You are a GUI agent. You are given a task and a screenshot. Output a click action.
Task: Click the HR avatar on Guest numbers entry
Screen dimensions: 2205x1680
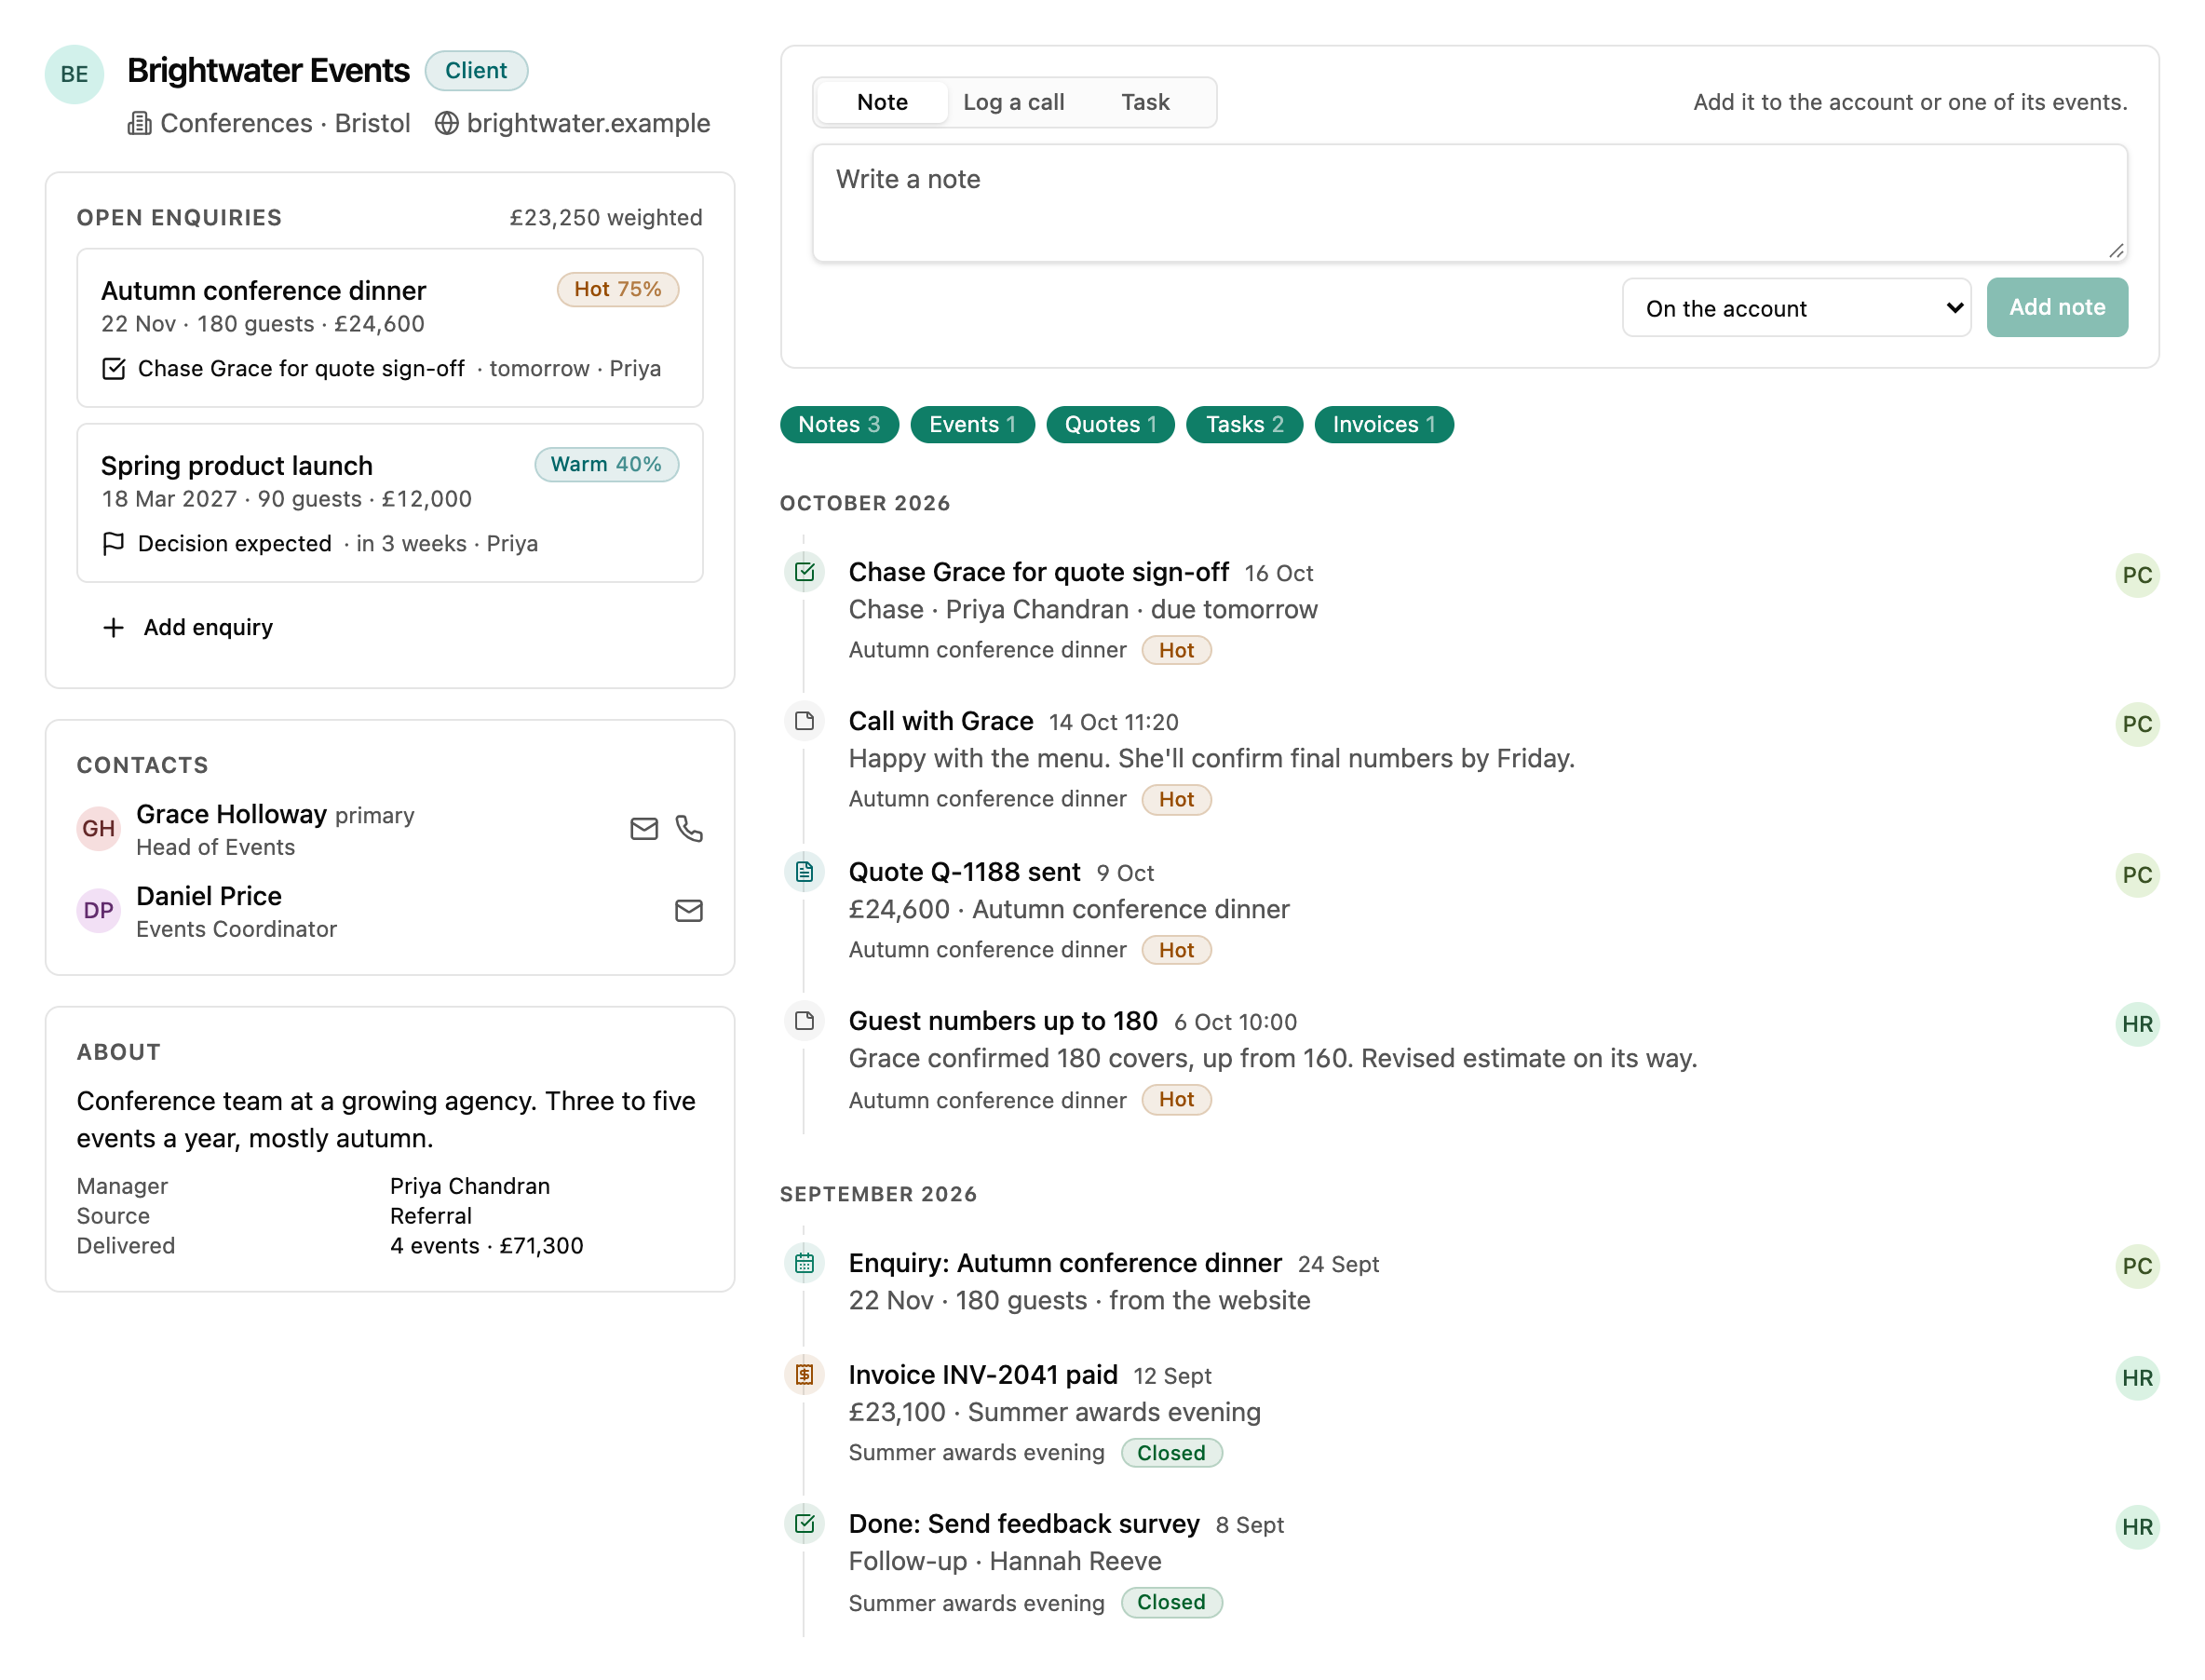point(2137,1025)
